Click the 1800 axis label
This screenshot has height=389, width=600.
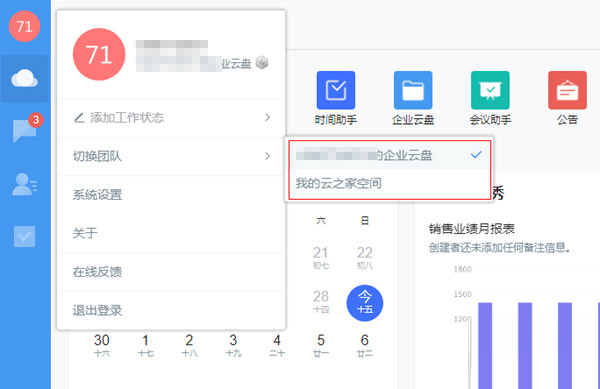click(462, 269)
